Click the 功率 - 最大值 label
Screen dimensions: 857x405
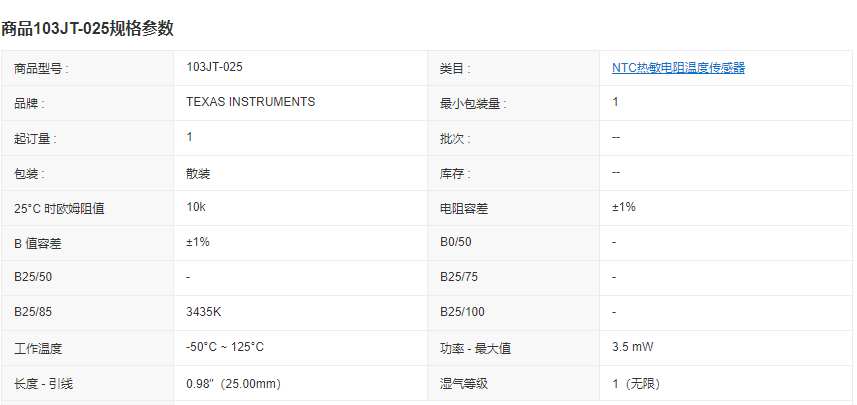point(475,348)
